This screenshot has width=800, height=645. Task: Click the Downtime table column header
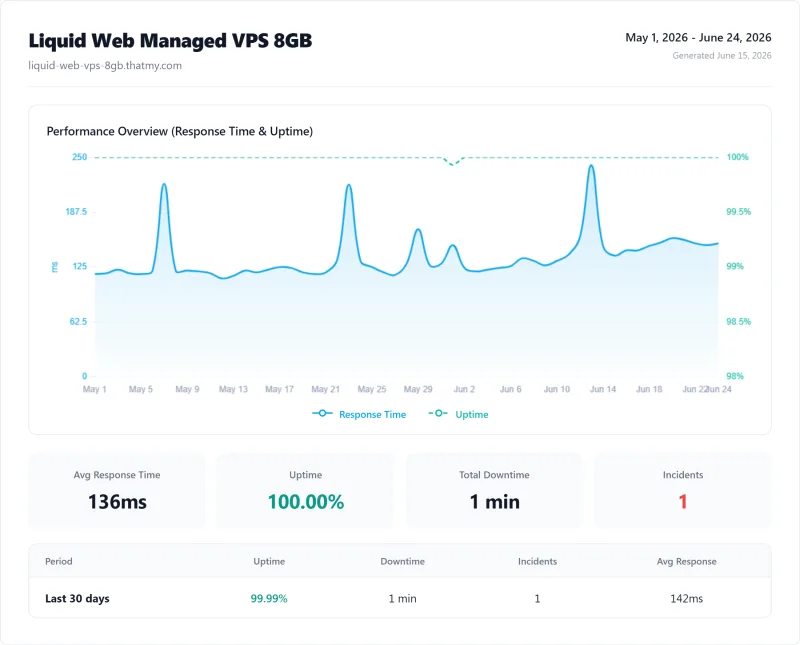(x=402, y=561)
